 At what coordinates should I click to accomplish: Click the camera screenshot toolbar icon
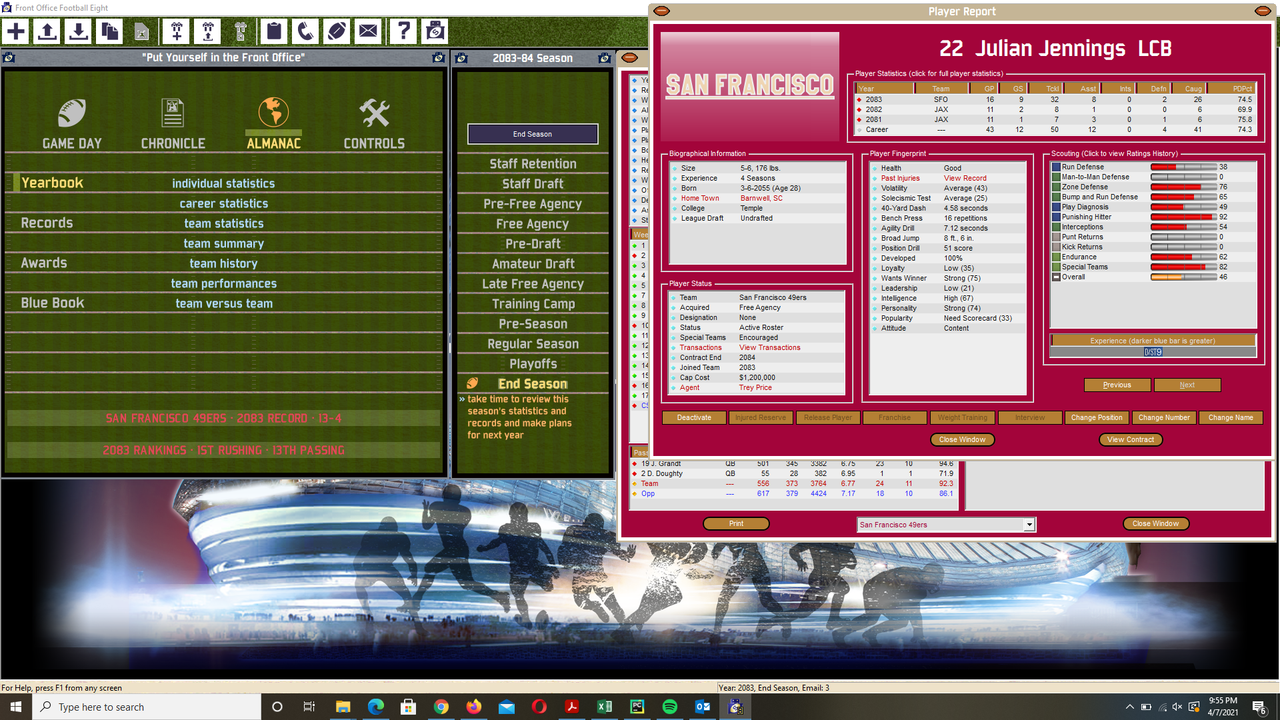tap(434, 31)
